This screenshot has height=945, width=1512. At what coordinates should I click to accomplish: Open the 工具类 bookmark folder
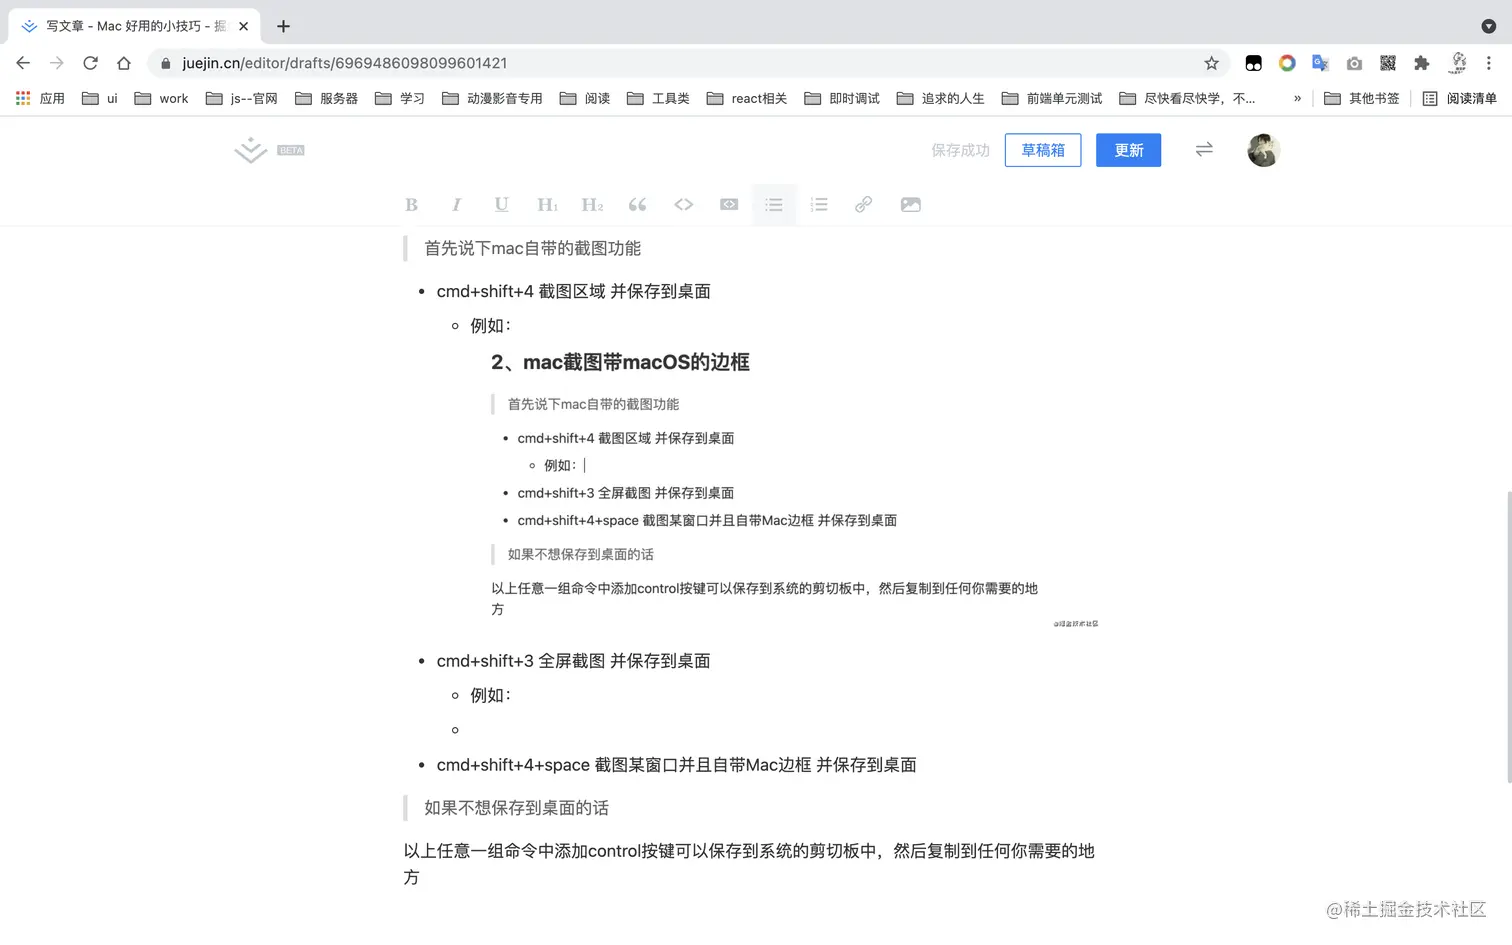coord(658,98)
